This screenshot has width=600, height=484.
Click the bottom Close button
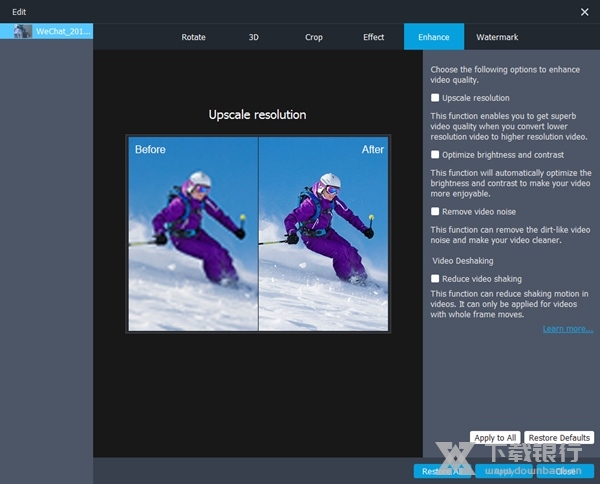[566, 471]
